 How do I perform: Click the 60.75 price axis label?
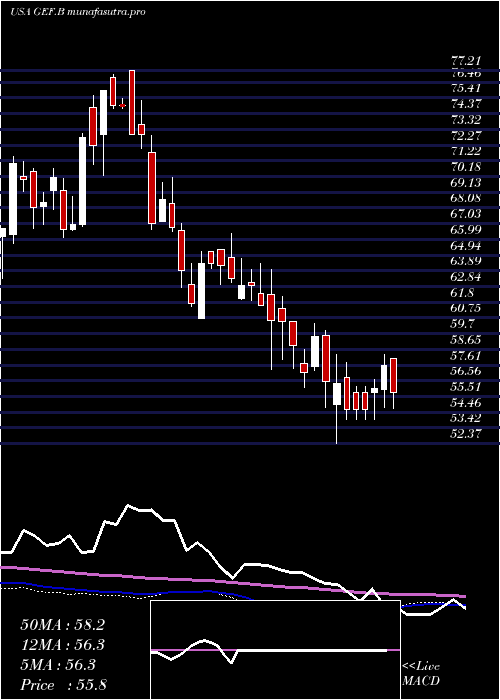[x=465, y=308]
